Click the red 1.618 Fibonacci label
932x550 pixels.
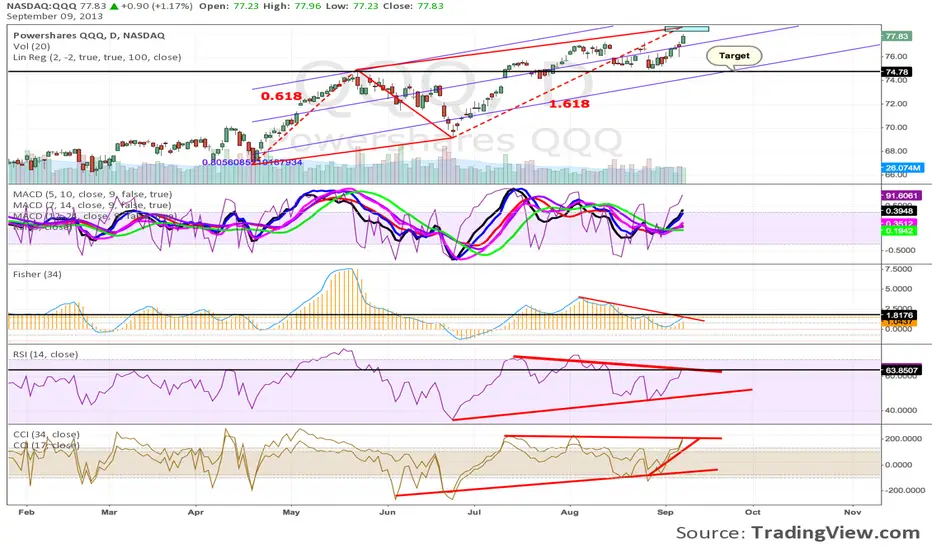pyautogui.click(x=569, y=103)
